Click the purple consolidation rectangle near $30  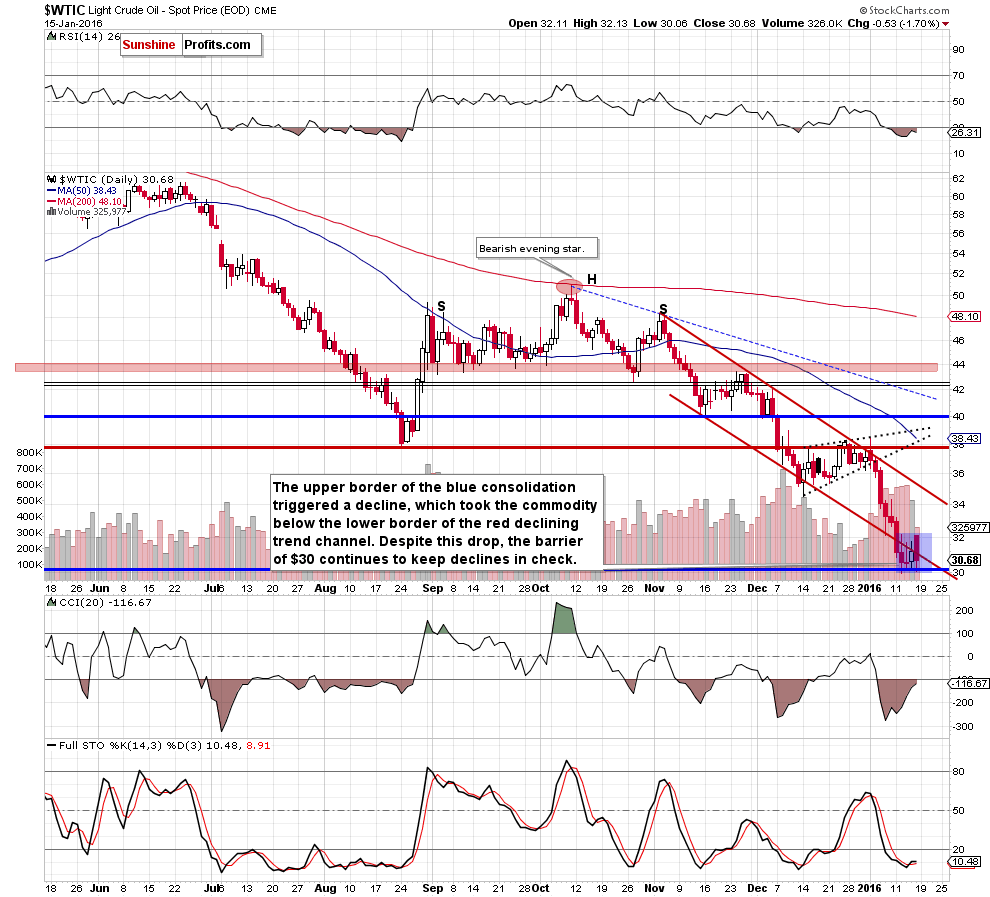pyautogui.click(x=915, y=552)
